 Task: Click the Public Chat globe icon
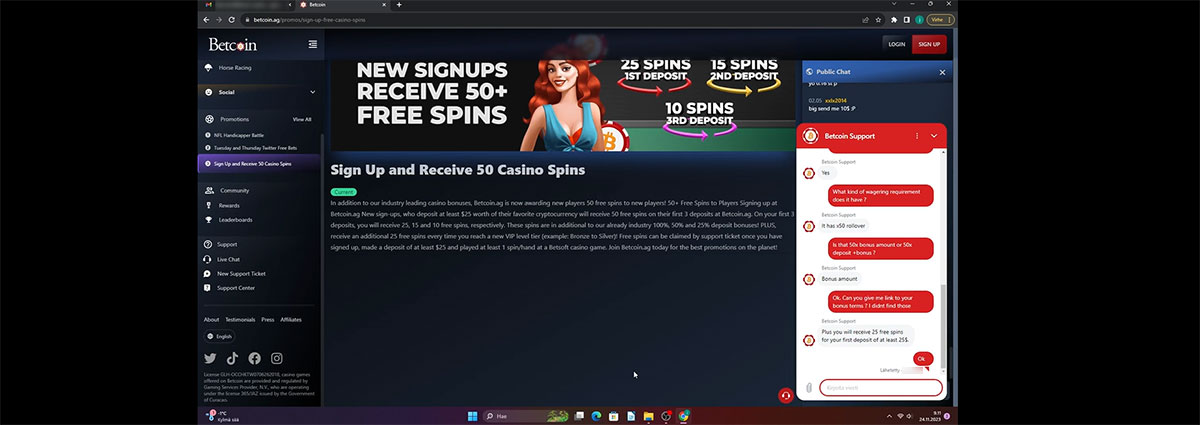(809, 72)
